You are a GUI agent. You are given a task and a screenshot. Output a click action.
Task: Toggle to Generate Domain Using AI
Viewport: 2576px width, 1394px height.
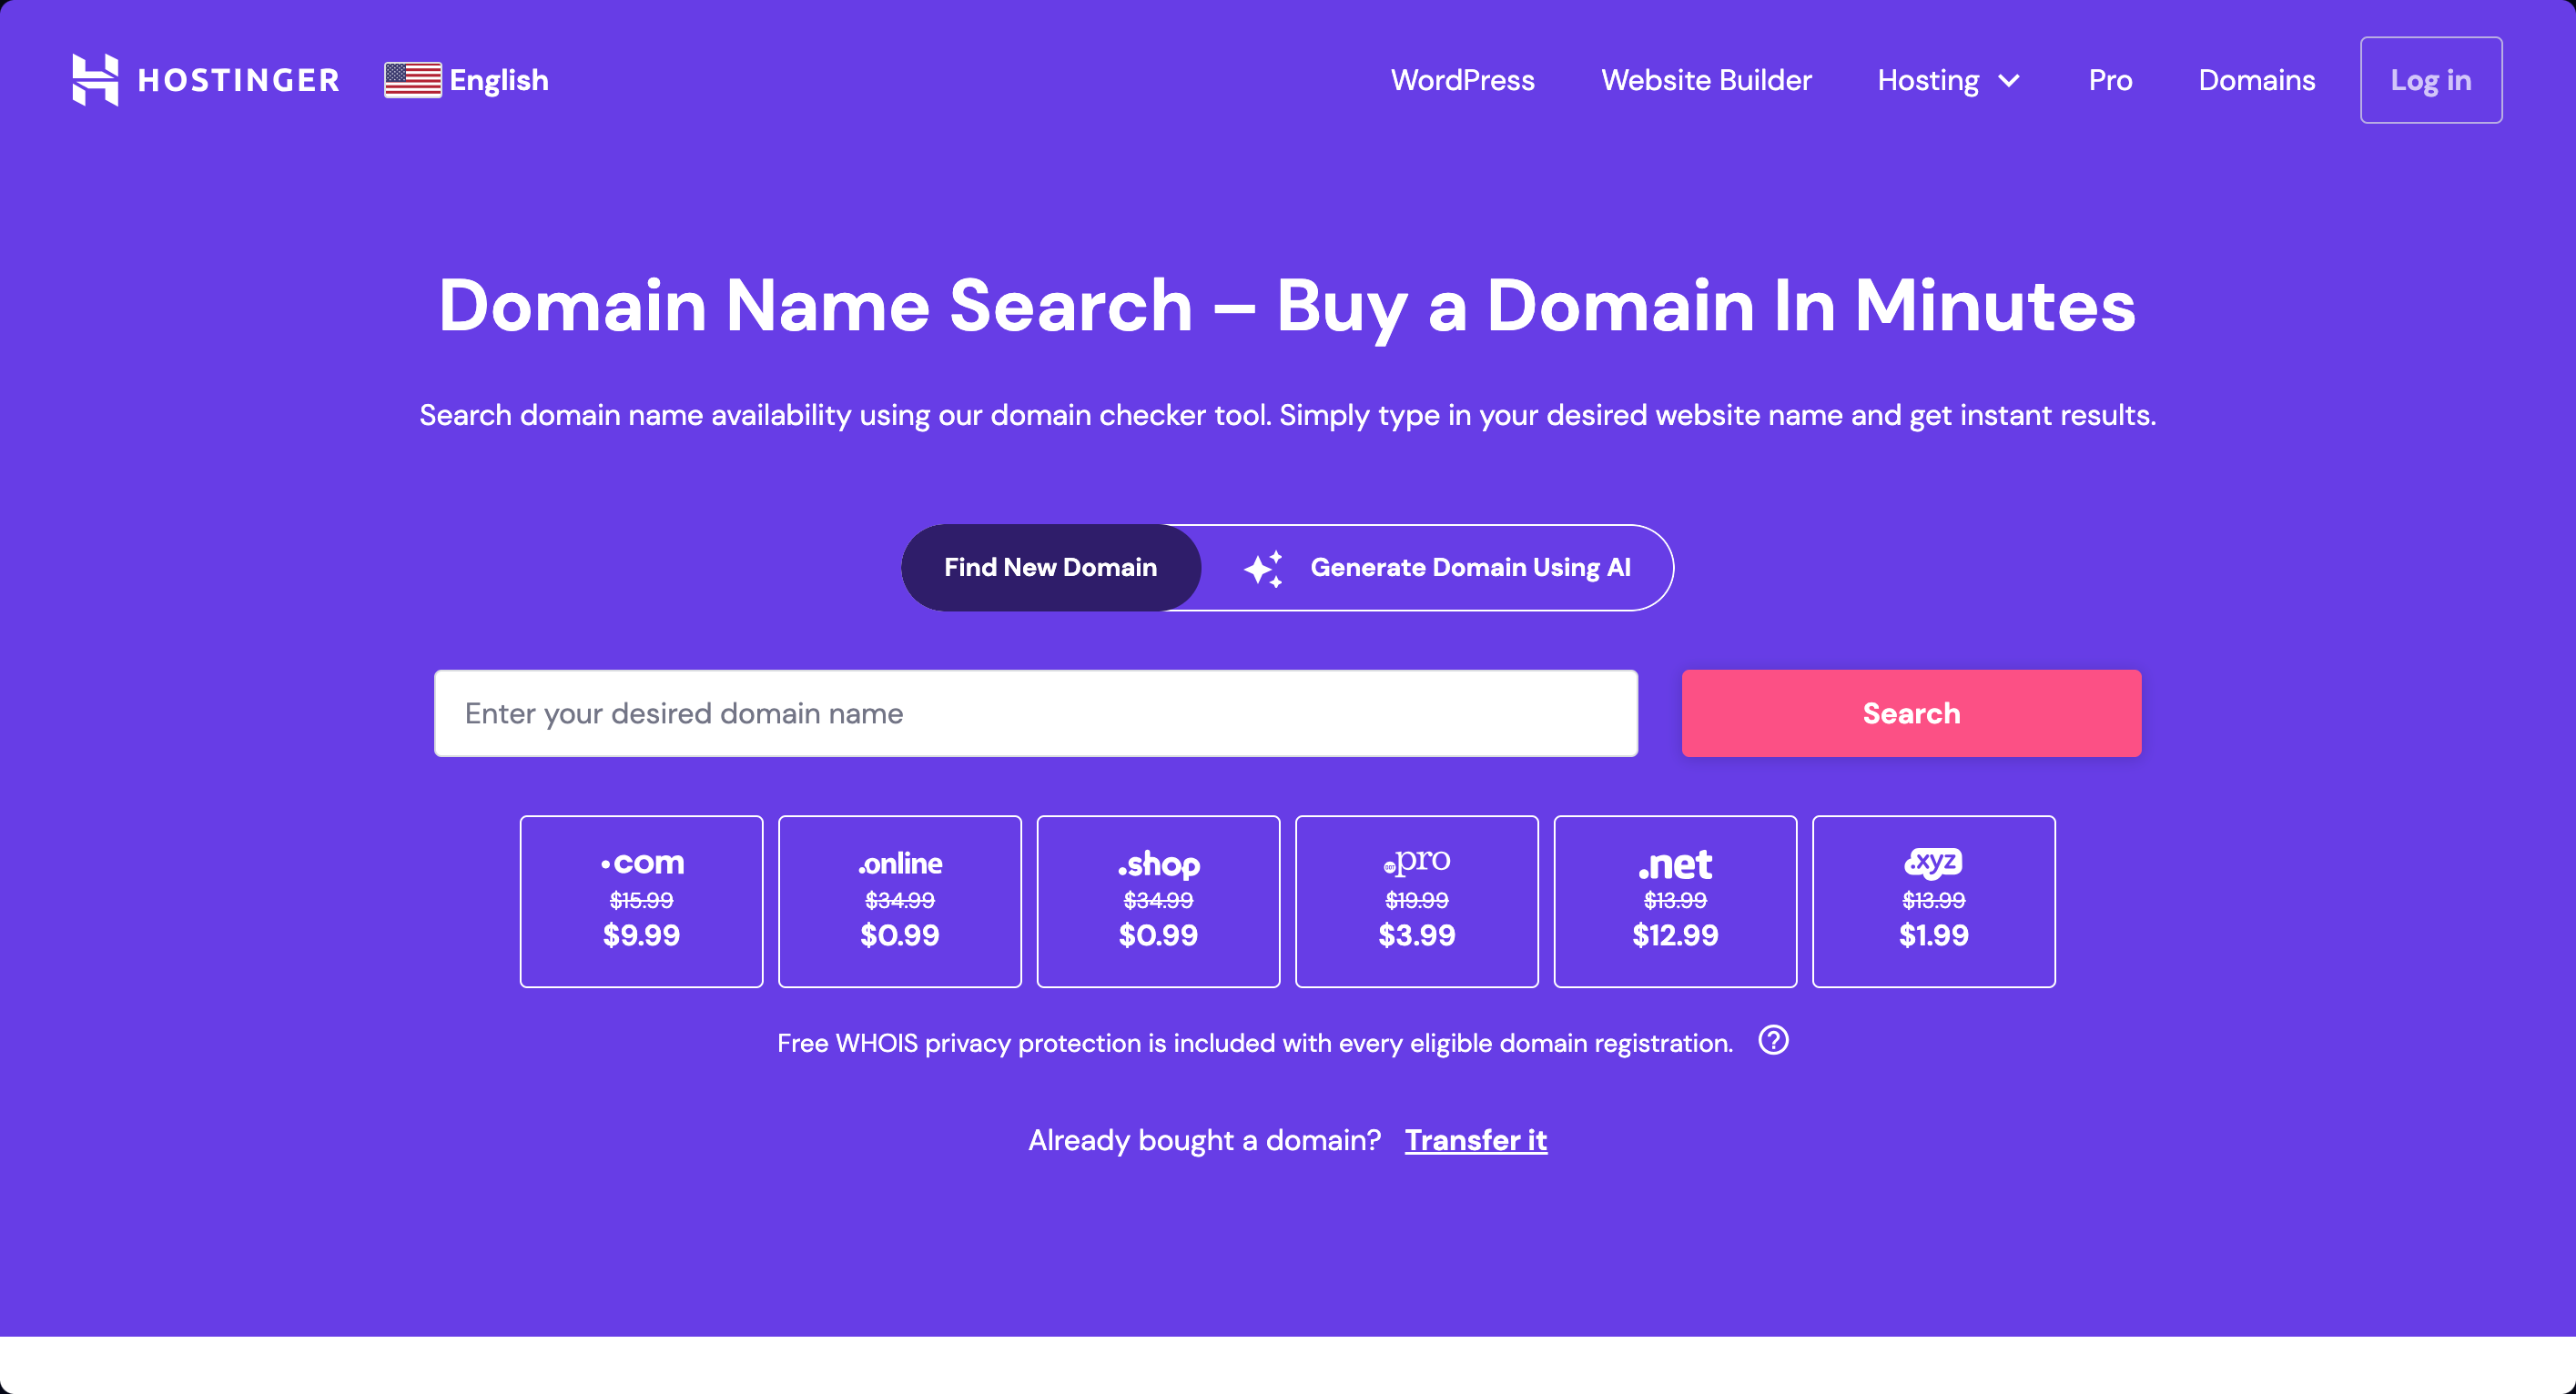coord(1468,568)
